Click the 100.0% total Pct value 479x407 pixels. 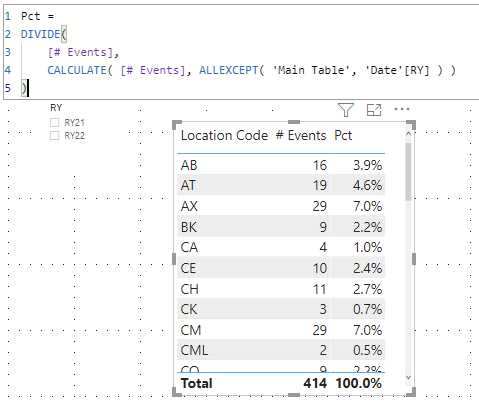click(x=359, y=383)
